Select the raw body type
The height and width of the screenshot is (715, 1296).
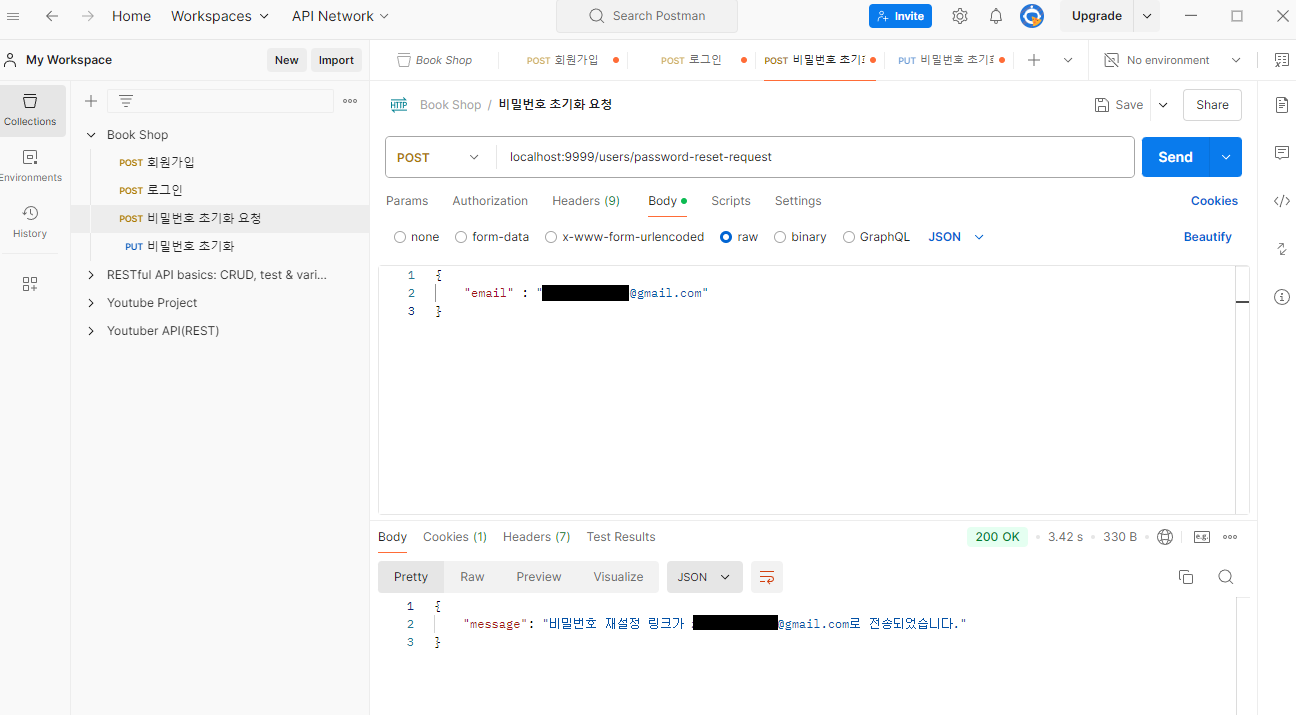[726, 237]
